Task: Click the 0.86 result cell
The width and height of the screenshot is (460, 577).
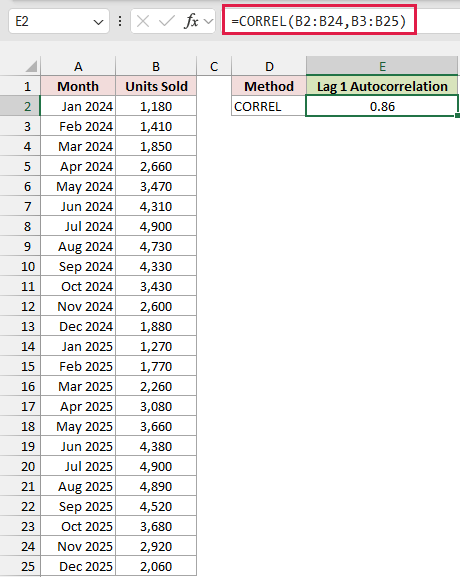Action: pyautogui.click(x=382, y=106)
